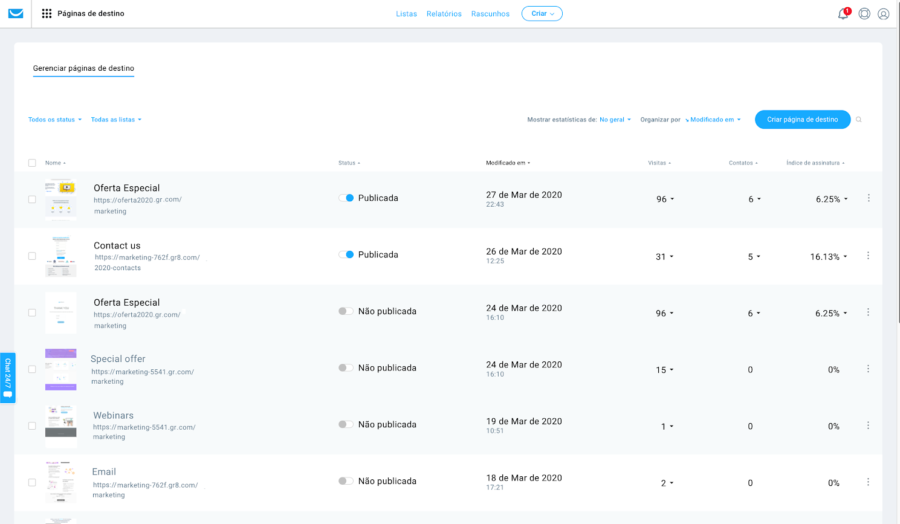Open thumbnail of Contact us page
This screenshot has width=900, height=524.
61,256
